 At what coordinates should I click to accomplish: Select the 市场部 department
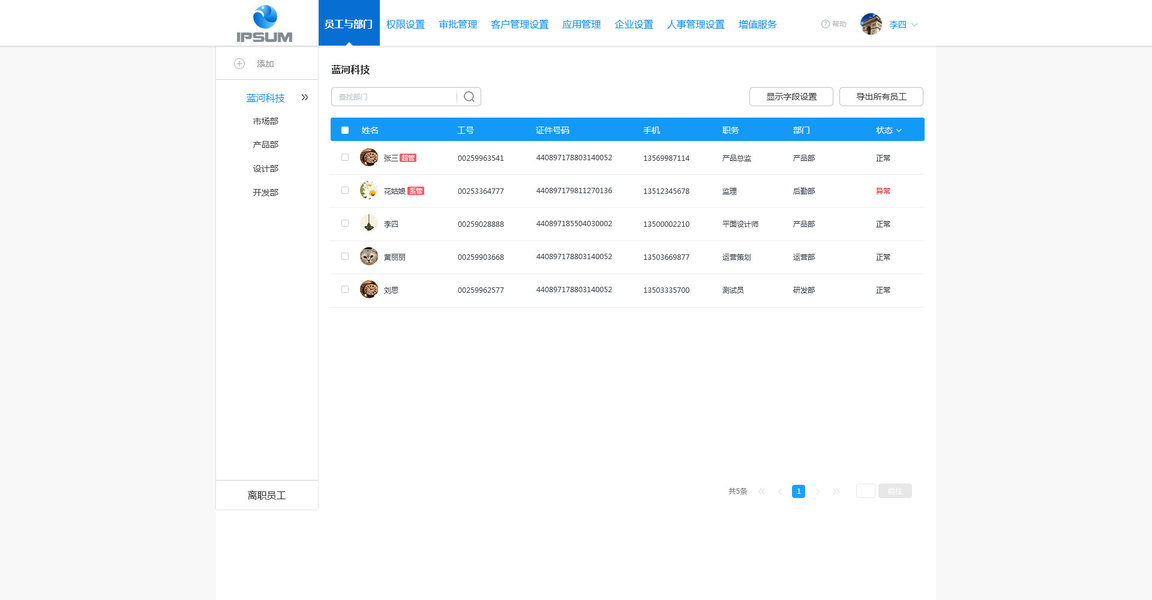[265, 121]
